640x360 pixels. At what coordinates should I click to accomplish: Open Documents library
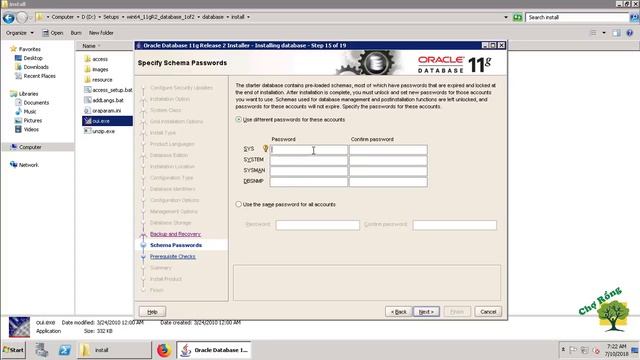pos(32,102)
